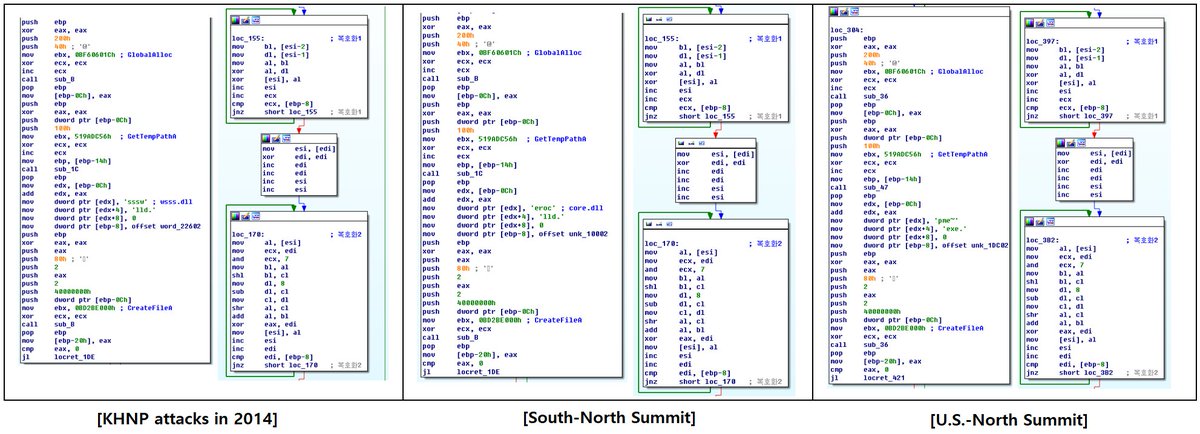
Task: Click the "loc_397:" label
Action: 1043,41
